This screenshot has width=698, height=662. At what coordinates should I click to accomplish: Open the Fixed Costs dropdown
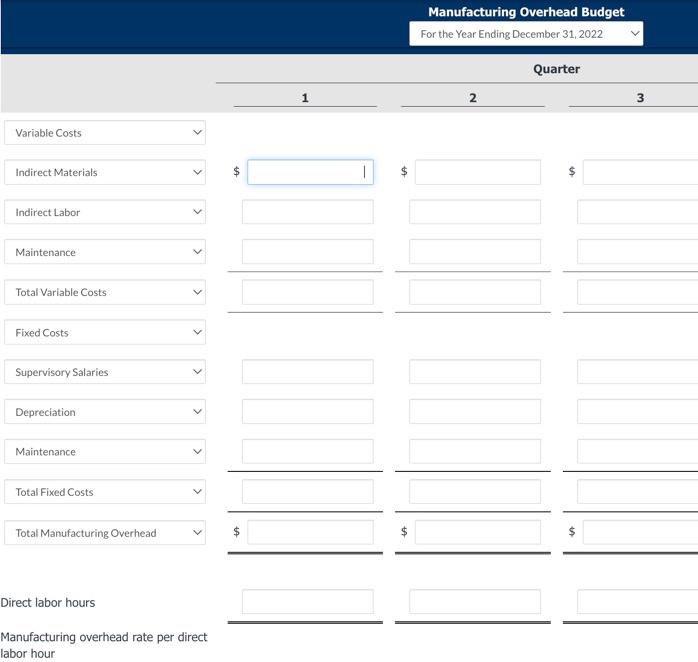pos(105,332)
